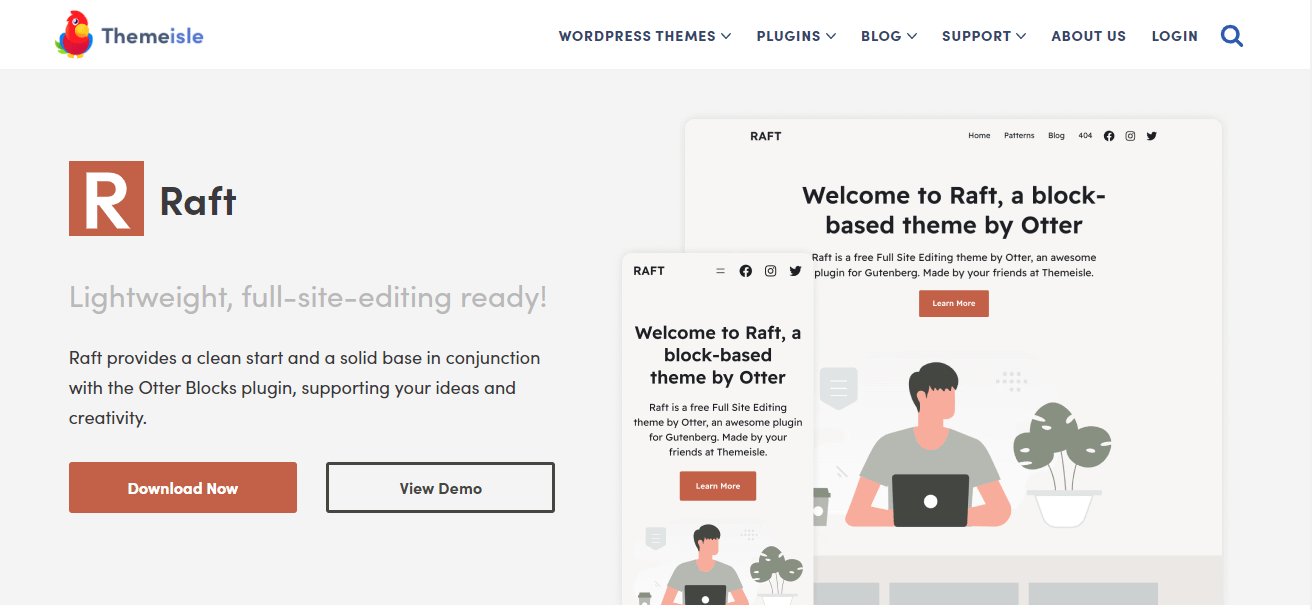The width and height of the screenshot is (1312, 610).
Task: Click the Facebook icon in the mobile preview
Action: (746, 270)
